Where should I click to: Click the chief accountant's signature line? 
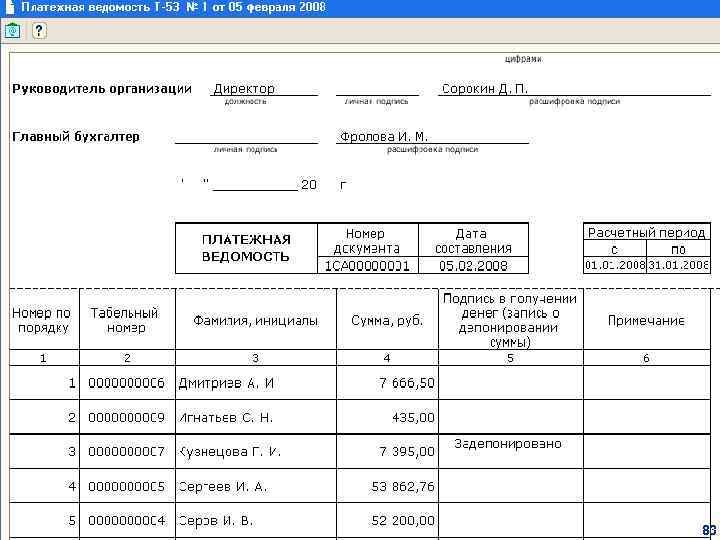(246, 136)
